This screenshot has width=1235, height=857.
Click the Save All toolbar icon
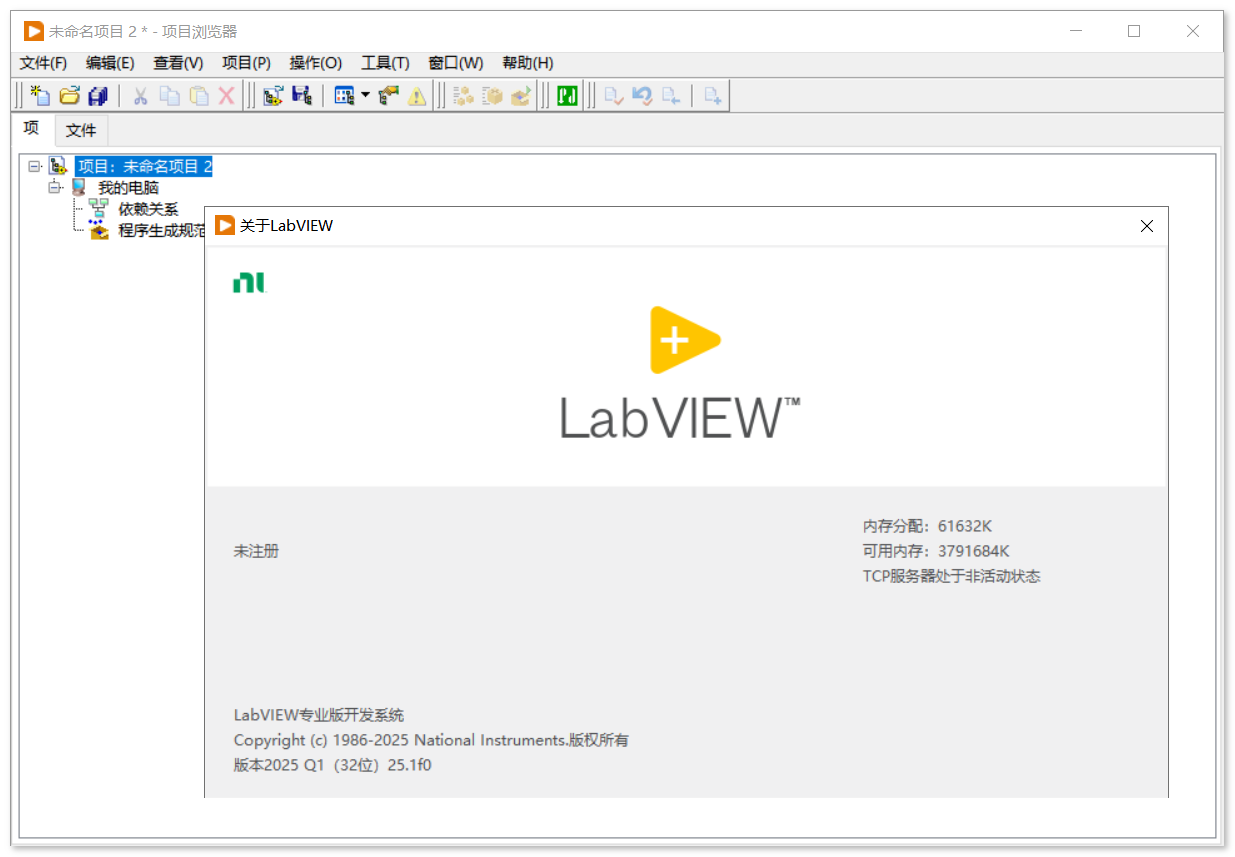[98, 96]
